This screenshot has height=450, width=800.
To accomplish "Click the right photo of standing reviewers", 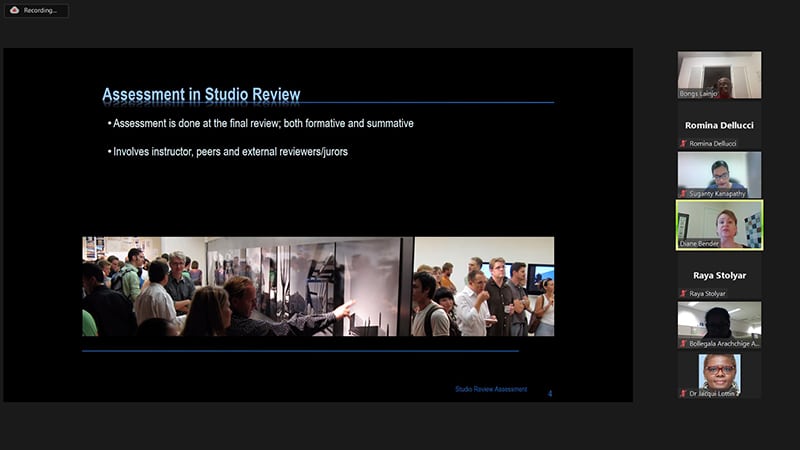I will click(x=483, y=286).
